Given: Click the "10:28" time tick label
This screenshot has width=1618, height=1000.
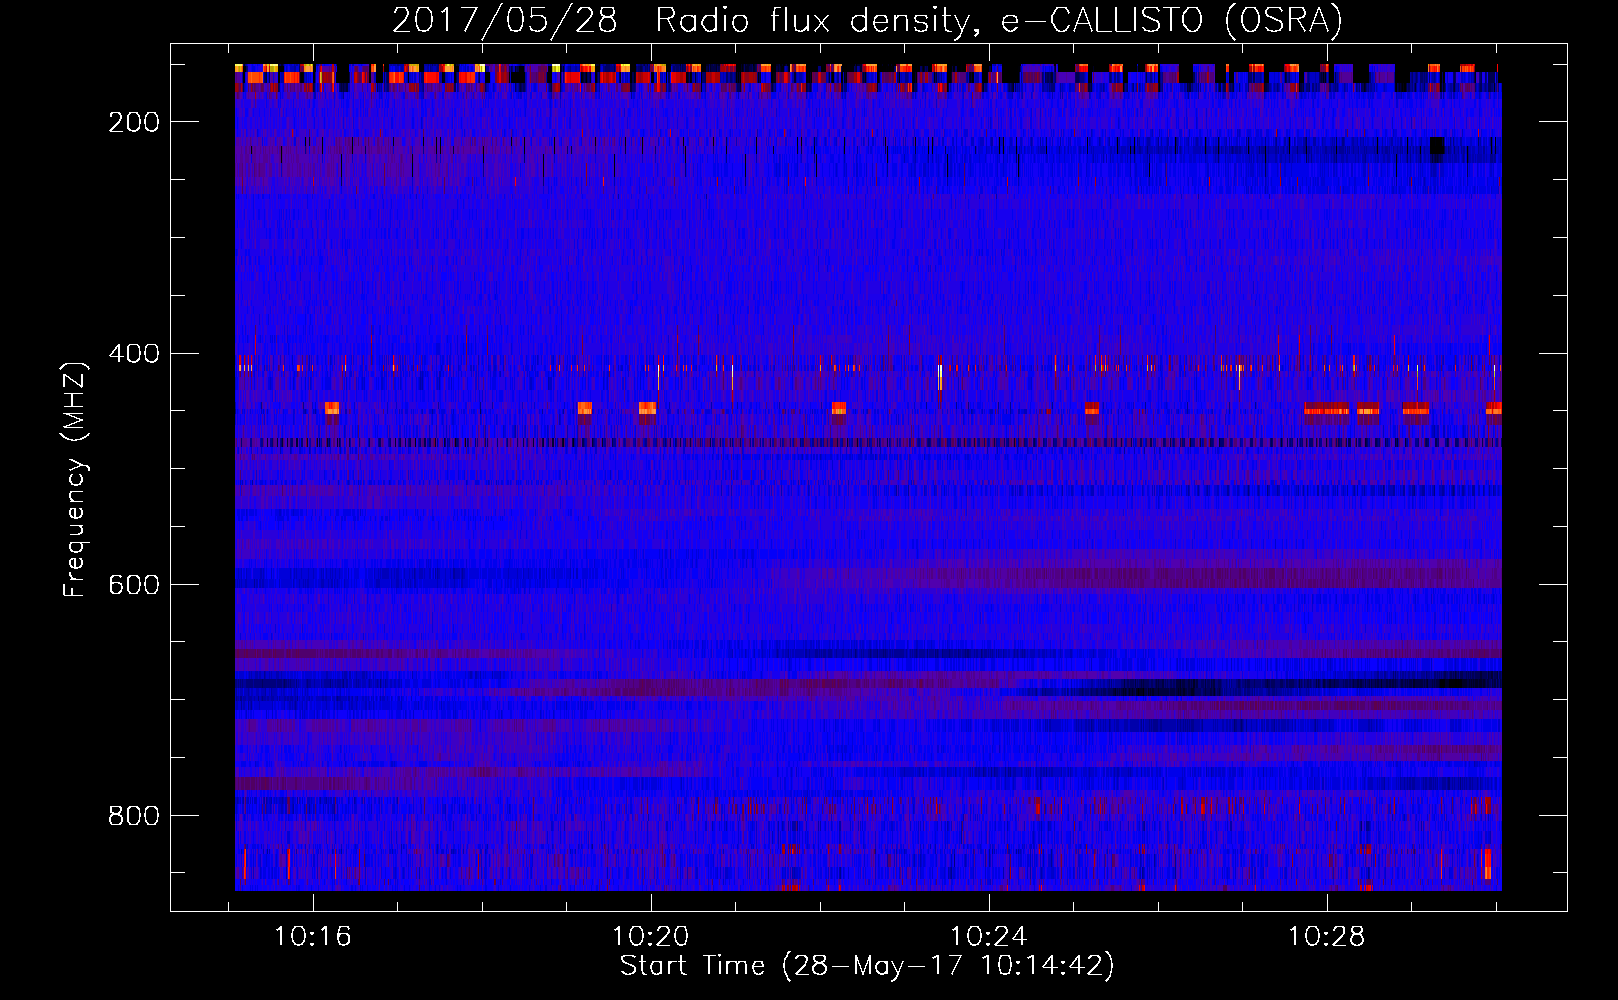Looking at the screenshot, I should tap(1327, 937).
